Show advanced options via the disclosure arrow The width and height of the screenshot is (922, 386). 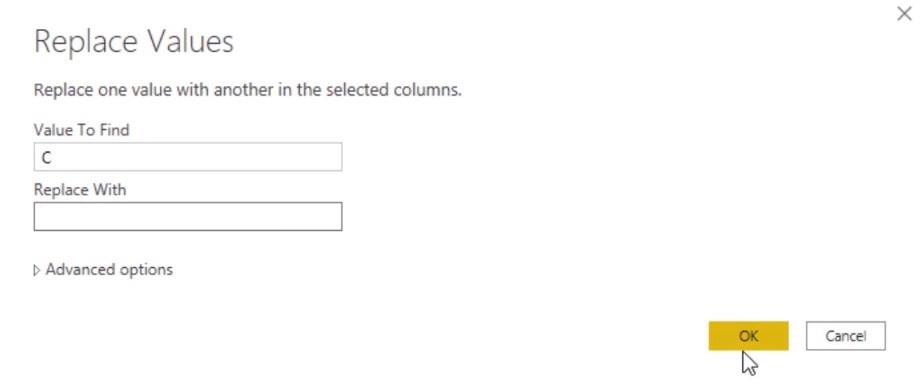point(37,270)
